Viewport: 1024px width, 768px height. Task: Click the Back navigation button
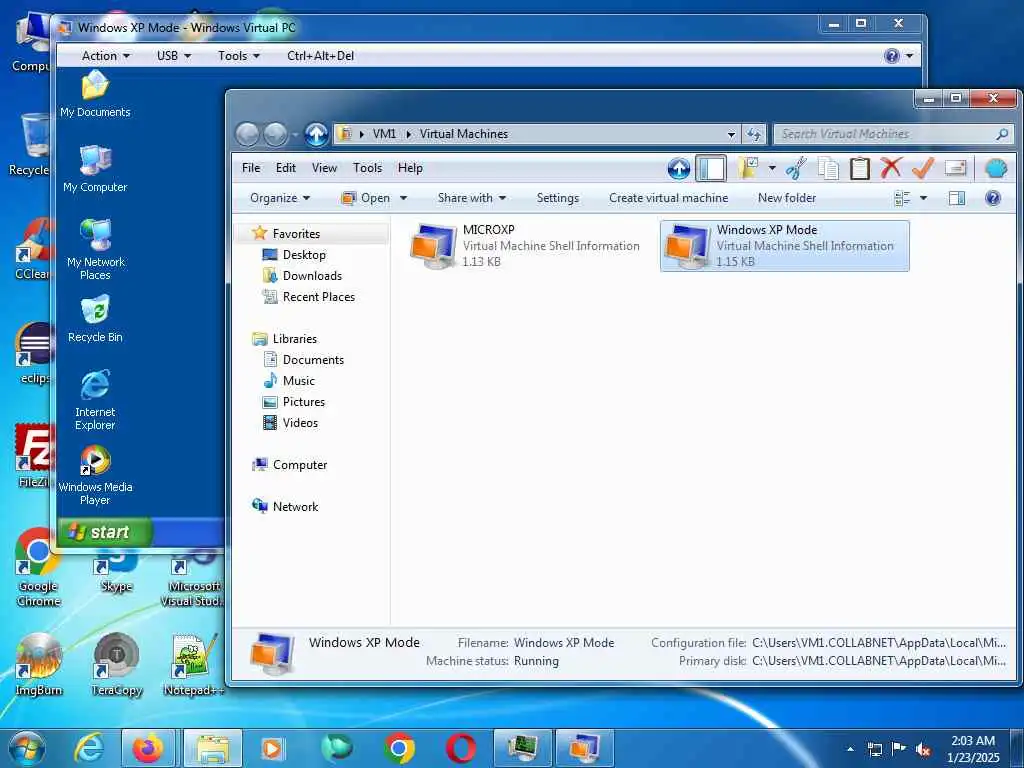tap(248, 135)
